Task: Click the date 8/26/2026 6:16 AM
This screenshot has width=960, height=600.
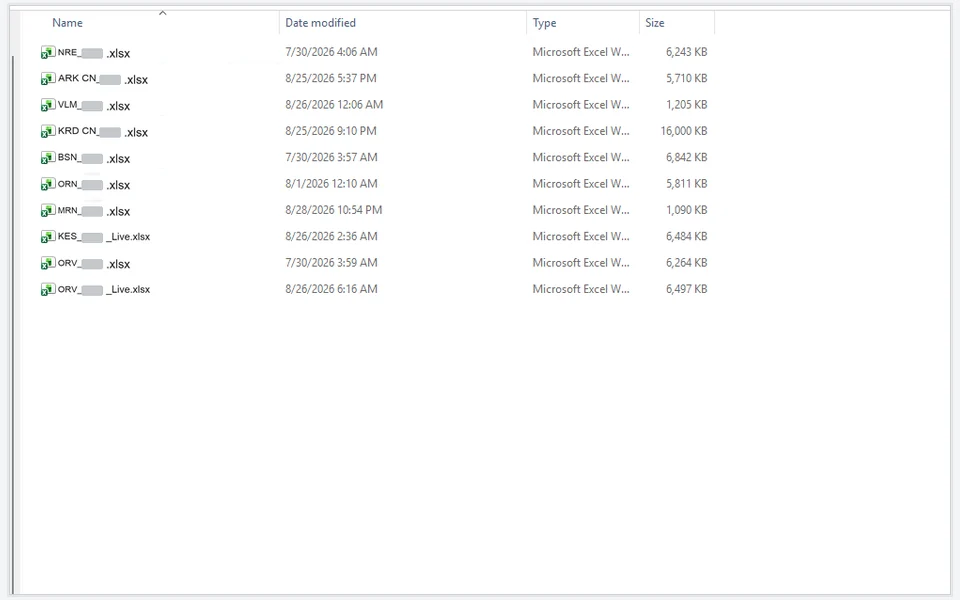Action: [331, 289]
